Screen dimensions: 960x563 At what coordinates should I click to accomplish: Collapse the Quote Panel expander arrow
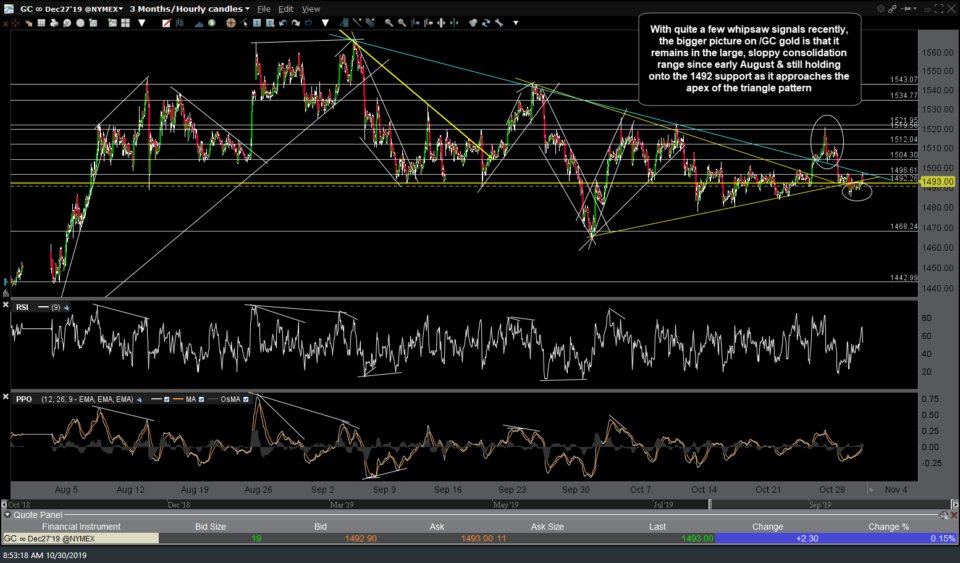5,515
